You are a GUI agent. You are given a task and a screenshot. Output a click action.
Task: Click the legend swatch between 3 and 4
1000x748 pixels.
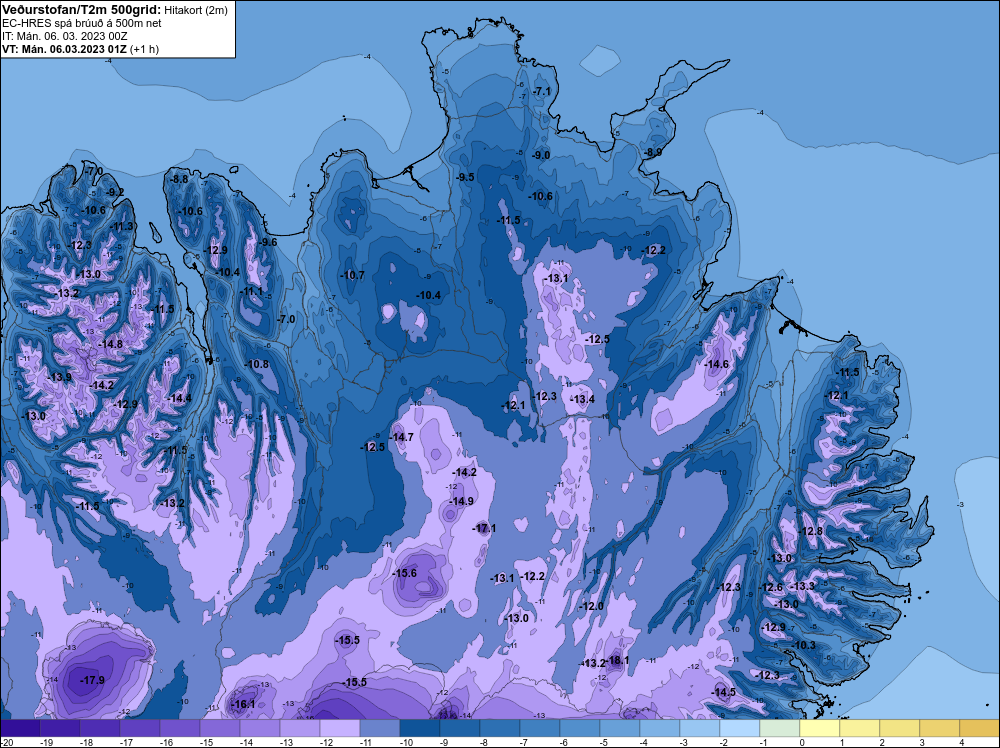click(940, 728)
